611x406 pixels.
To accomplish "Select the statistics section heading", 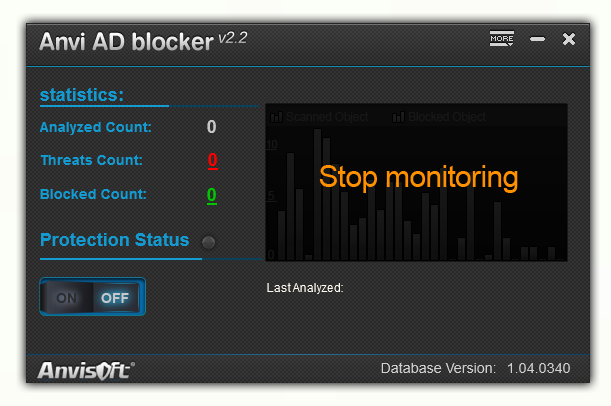I will [x=82, y=95].
